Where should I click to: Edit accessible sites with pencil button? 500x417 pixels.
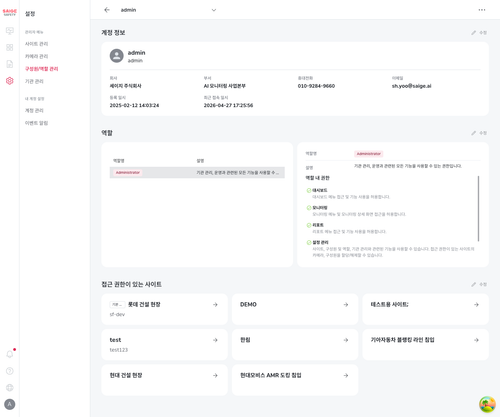[479, 284]
